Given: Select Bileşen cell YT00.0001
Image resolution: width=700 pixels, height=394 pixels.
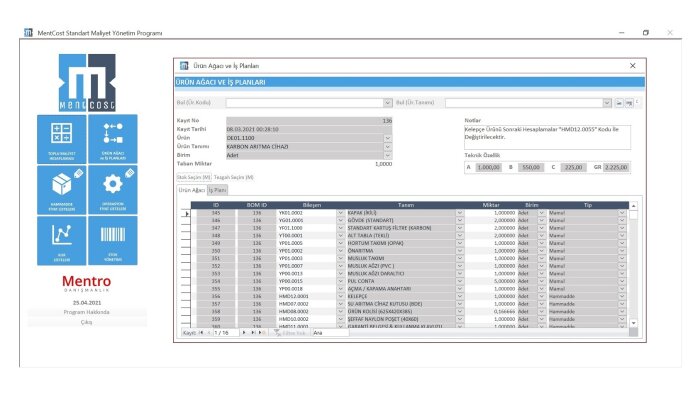Looking at the screenshot, I should click(x=307, y=236).
